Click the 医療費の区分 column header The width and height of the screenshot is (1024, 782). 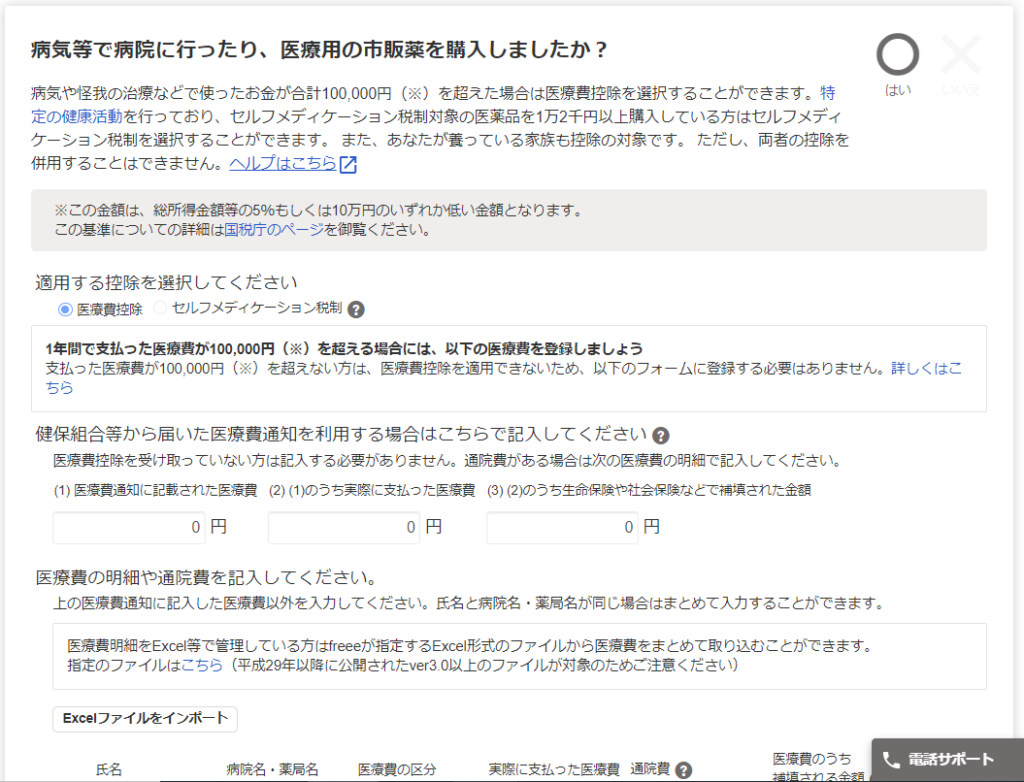click(x=397, y=770)
